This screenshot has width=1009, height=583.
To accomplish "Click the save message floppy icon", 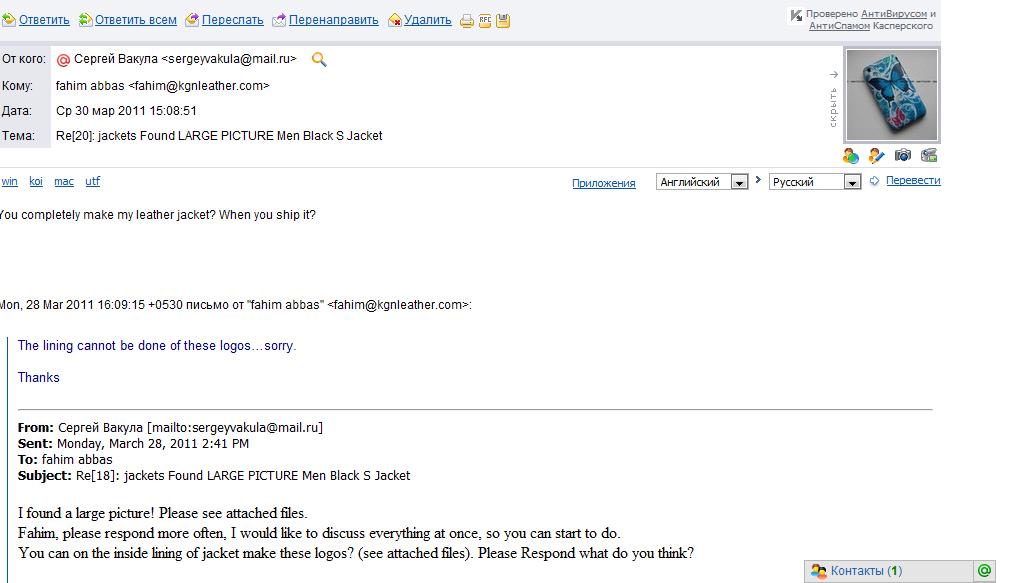I will pyautogui.click(x=503, y=20).
